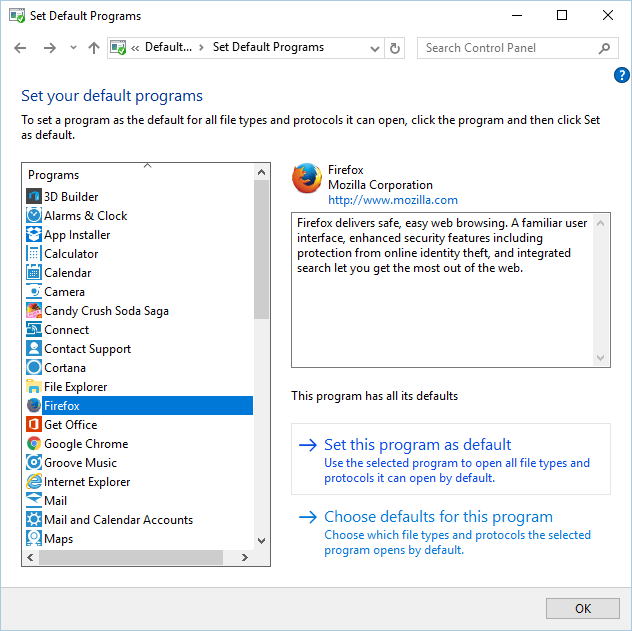The width and height of the screenshot is (632, 631).
Task: Confirm with the OK button
Action: (x=582, y=608)
